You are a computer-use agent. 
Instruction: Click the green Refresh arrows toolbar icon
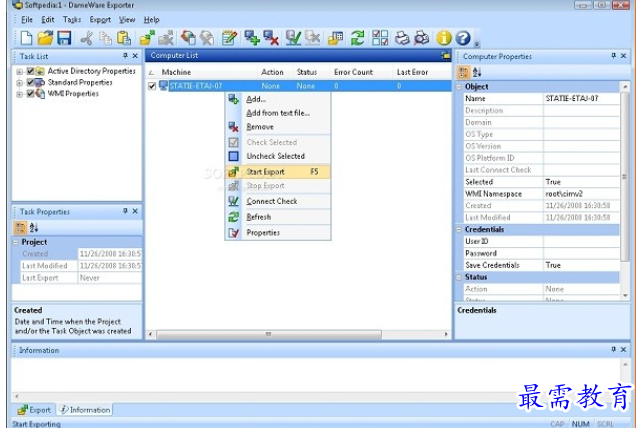pos(356,38)
